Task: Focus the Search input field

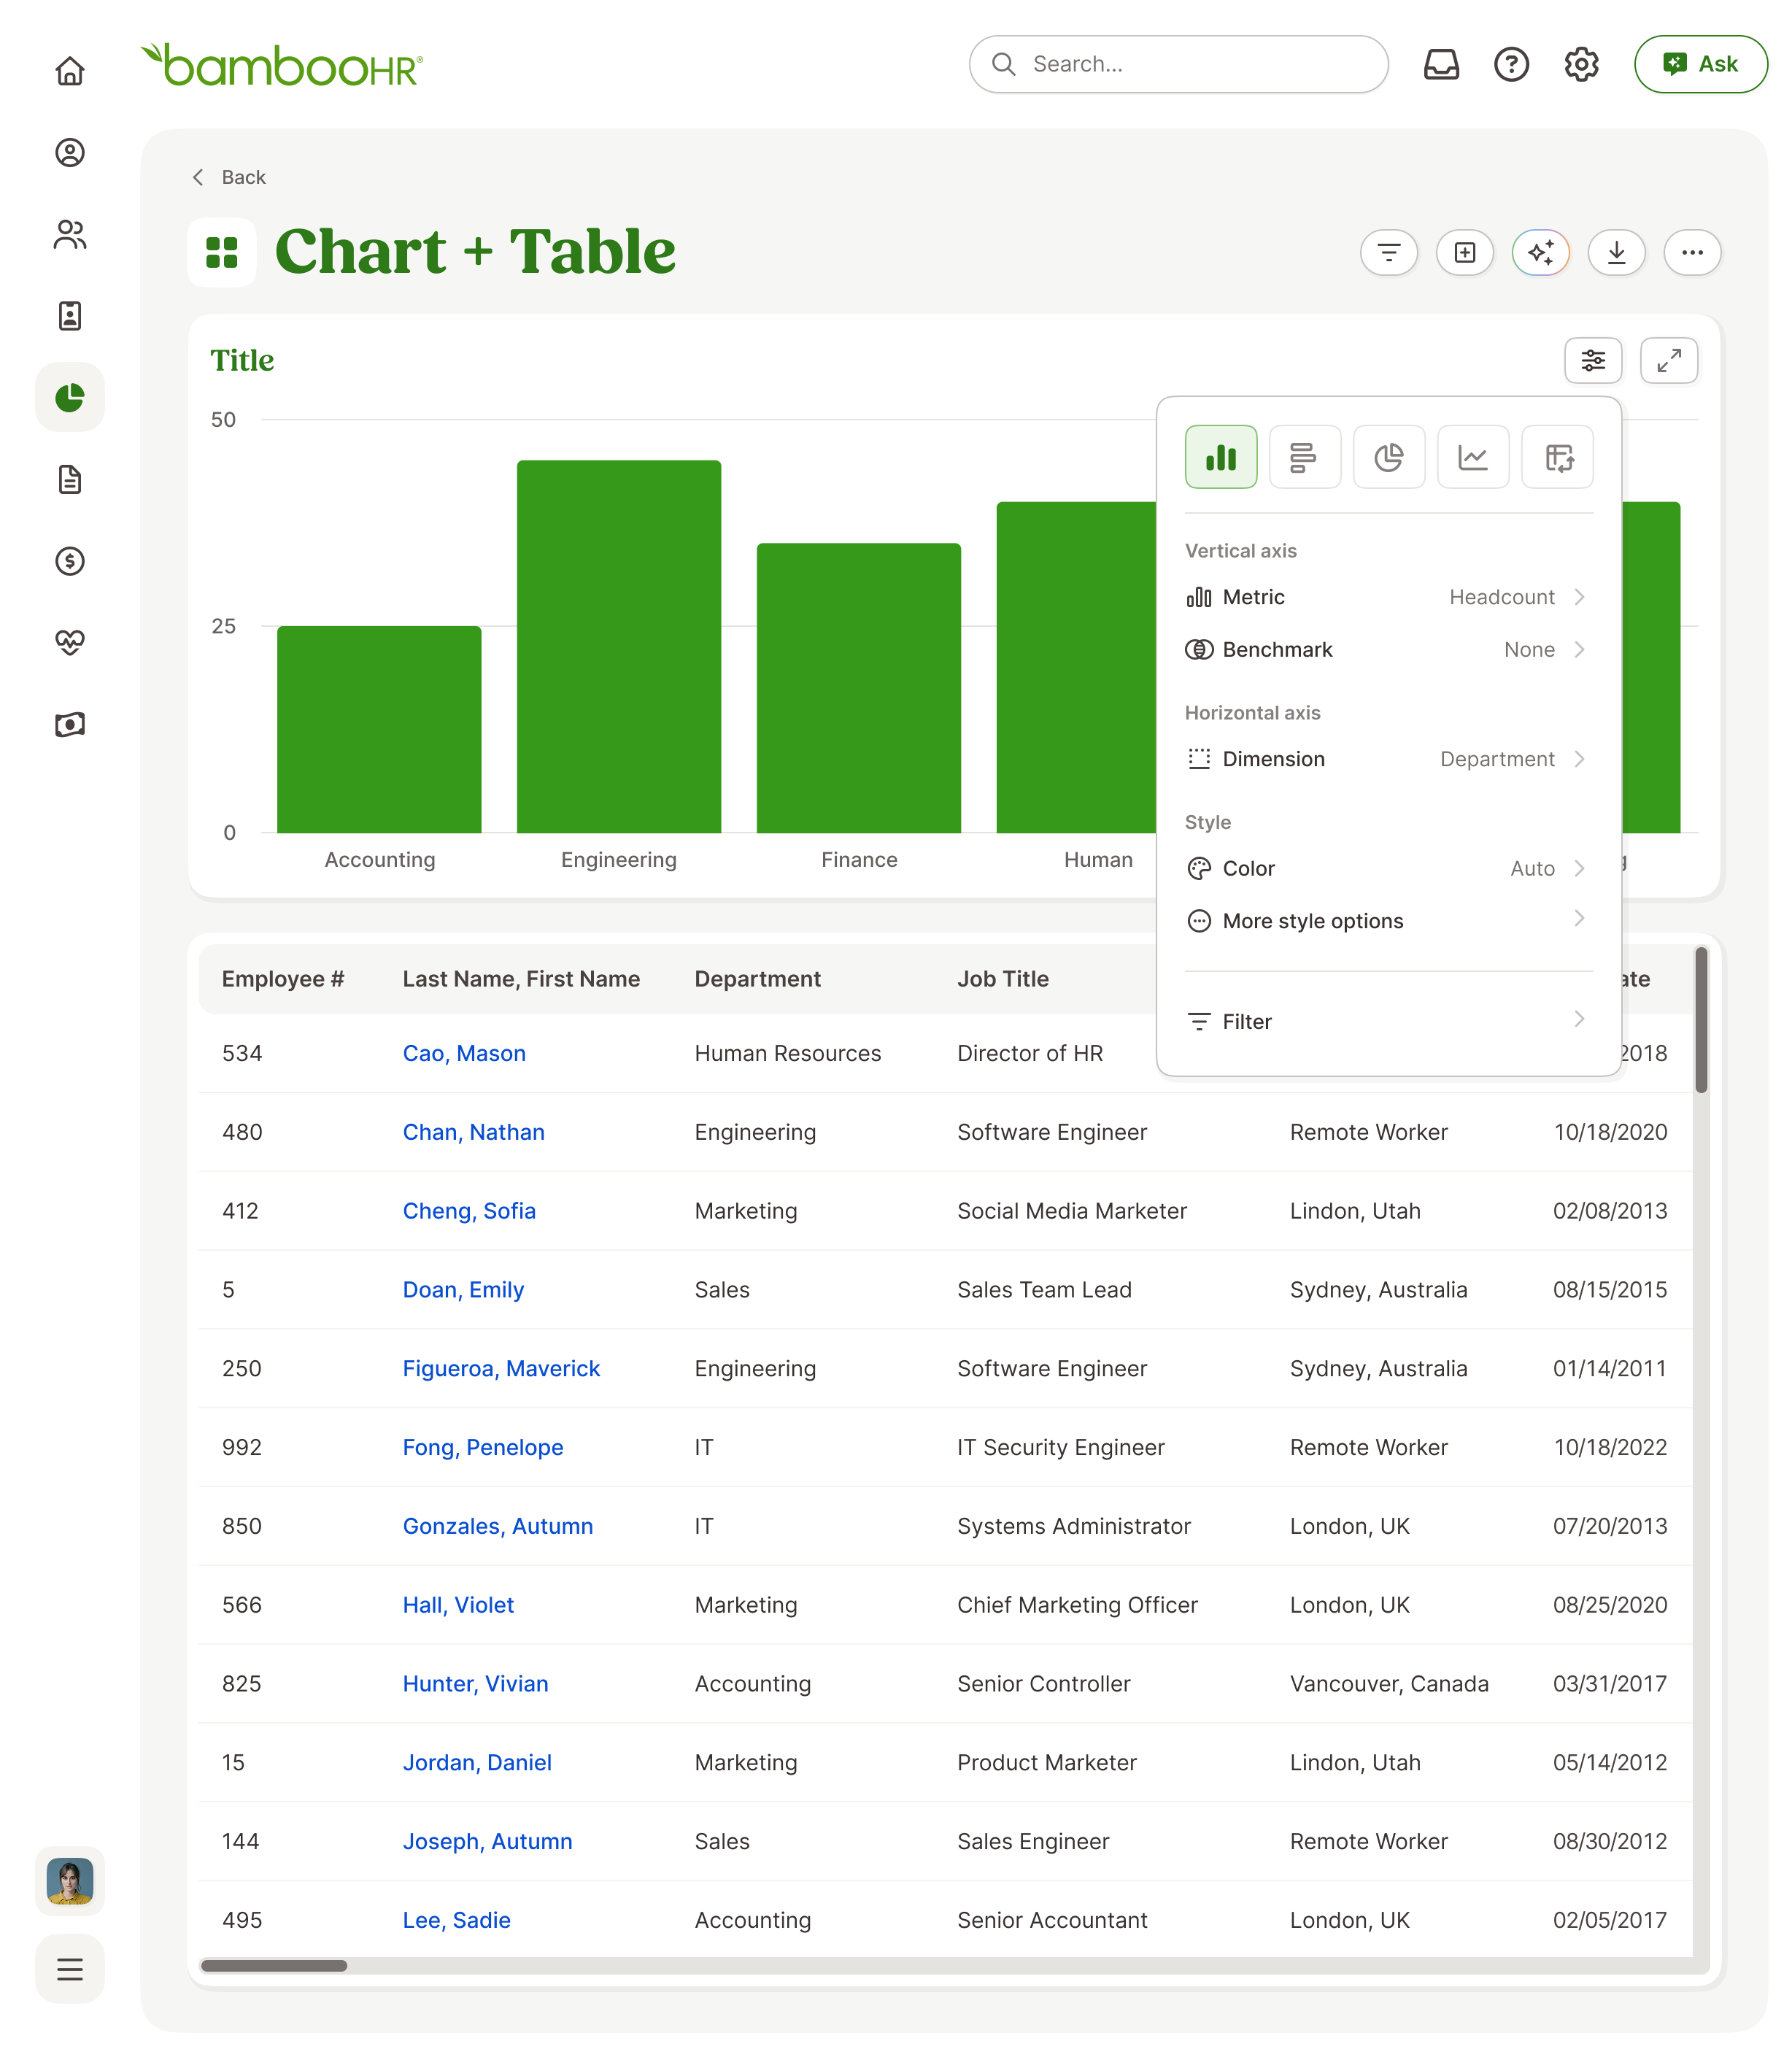Action: (x=1178, y=64)
